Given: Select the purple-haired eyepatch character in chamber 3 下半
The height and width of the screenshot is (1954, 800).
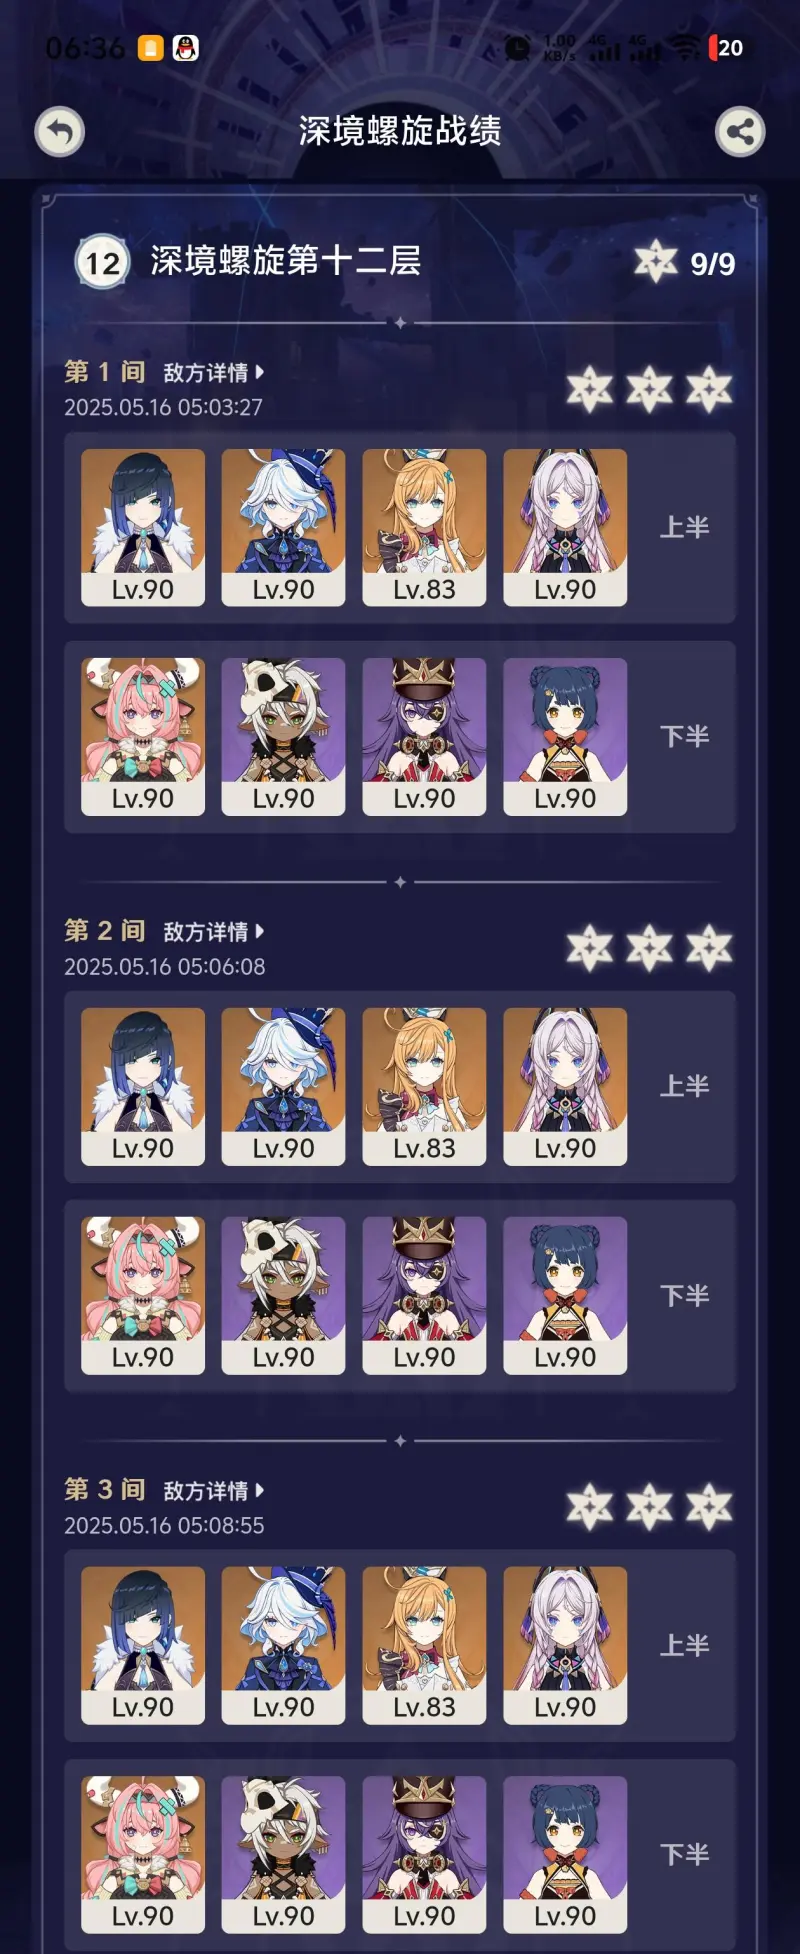Looking at the screenshot, I should (x=424, y=1855).
